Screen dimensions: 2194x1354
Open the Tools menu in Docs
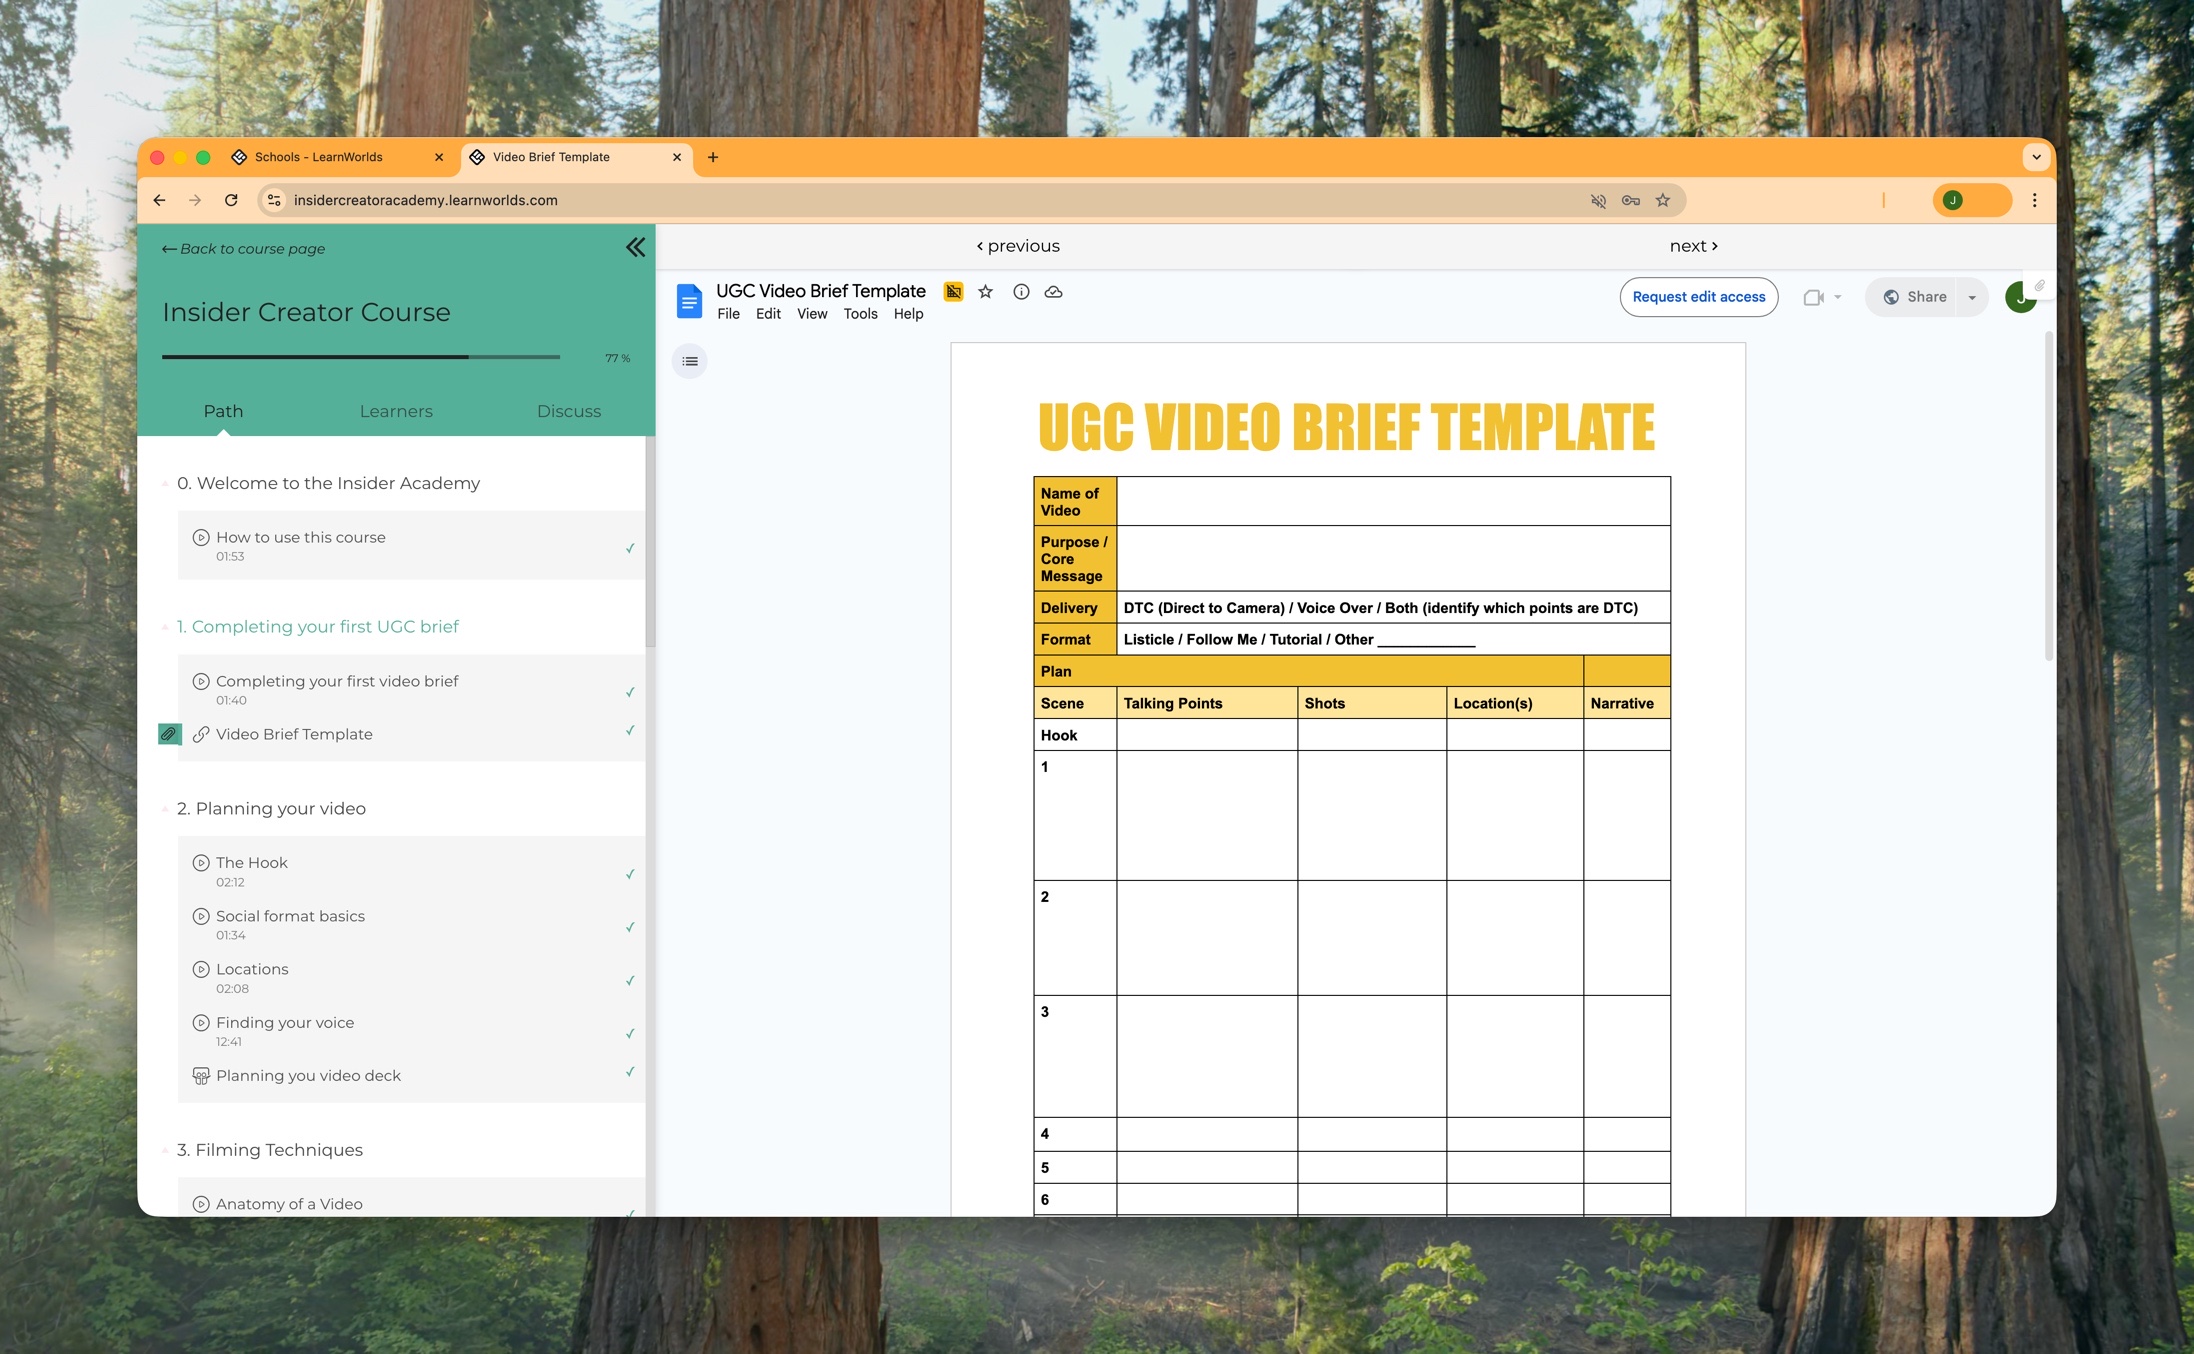pos(860,314)
